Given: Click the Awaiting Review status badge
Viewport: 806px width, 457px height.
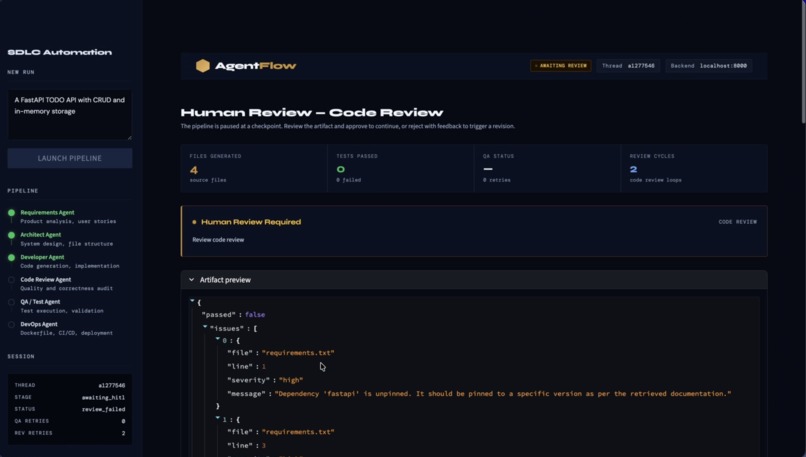Looking at the screenshot, I should (560, 66).
